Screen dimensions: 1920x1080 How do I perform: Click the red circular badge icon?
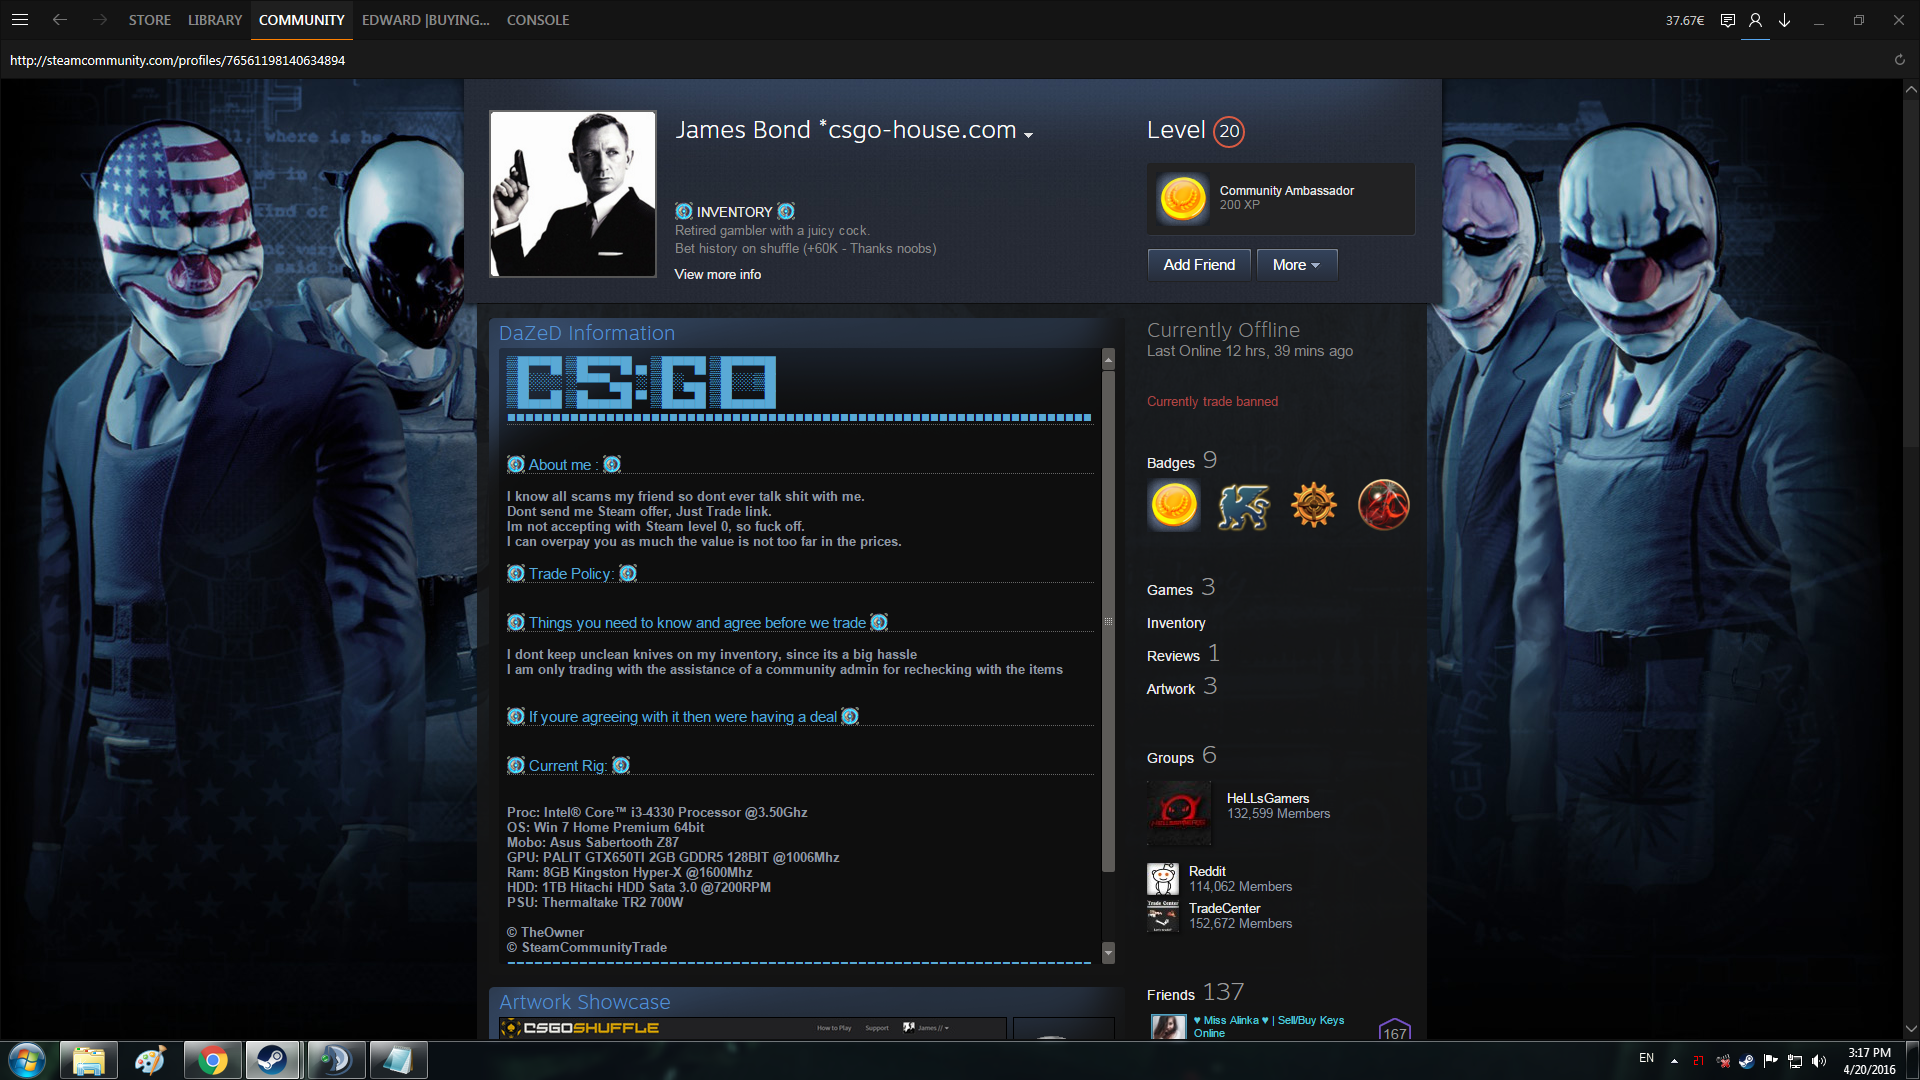pyautogui.click(x=1383, y=505)
